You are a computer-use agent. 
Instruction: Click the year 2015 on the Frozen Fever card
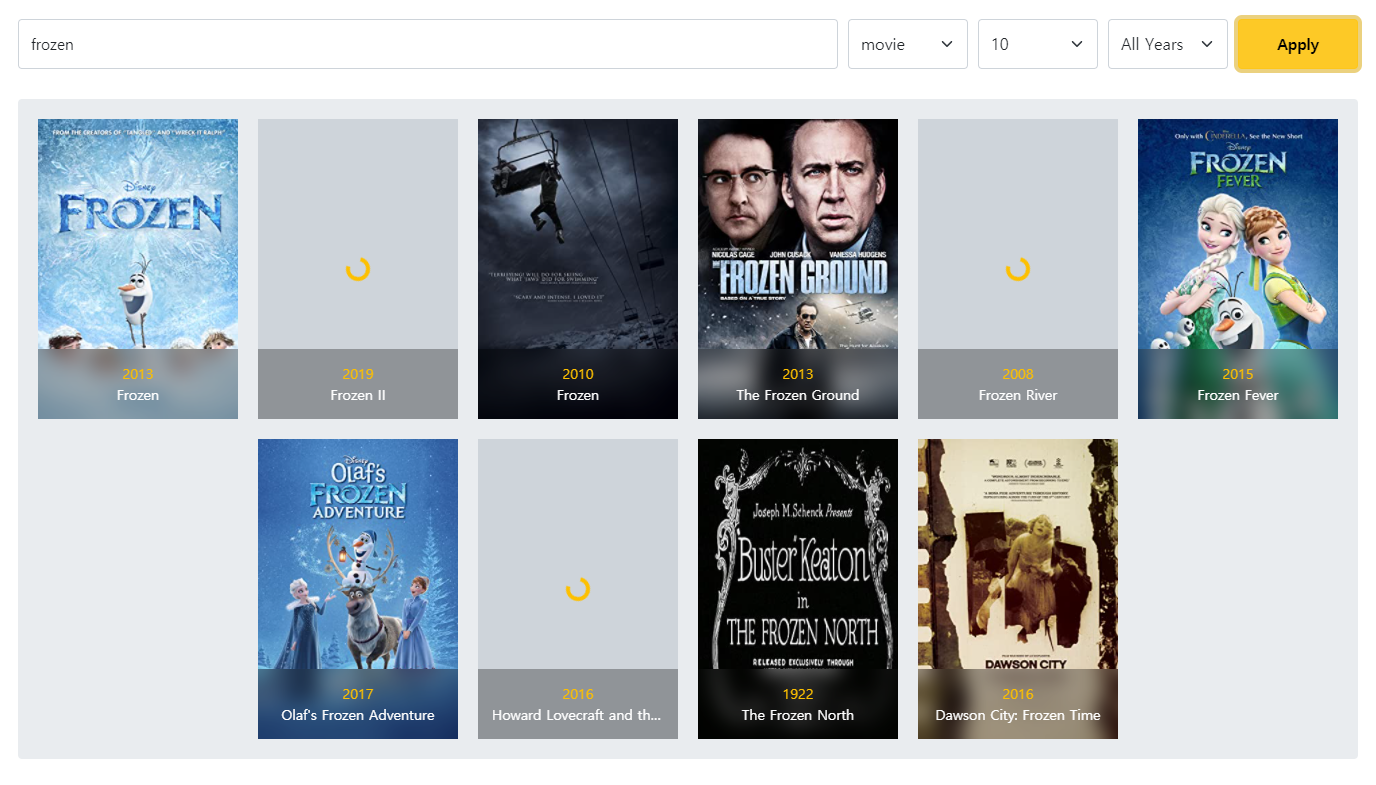click(1238, 374)
